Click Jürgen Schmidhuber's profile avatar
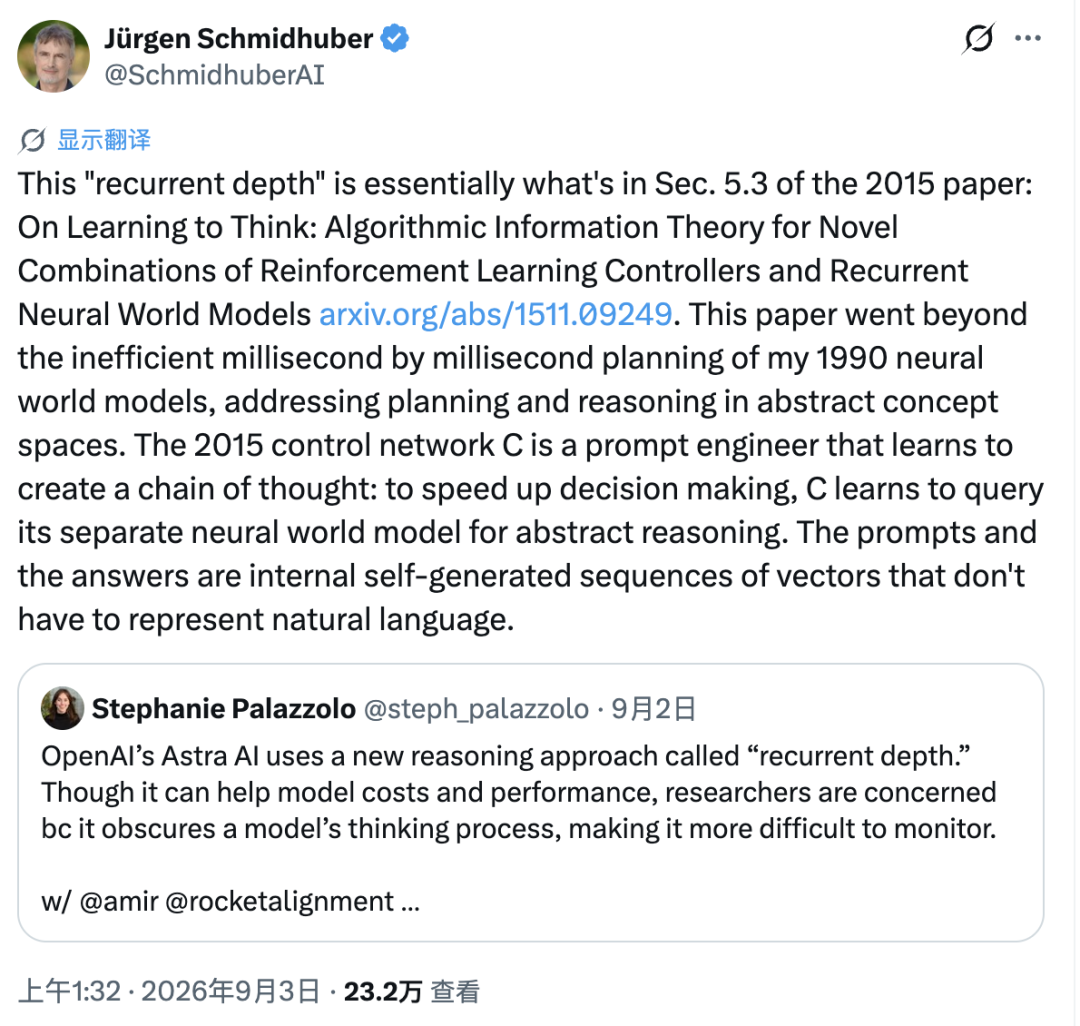Image resolution: width=1080 pixels, height=1026 pixels. click(54, 56)
